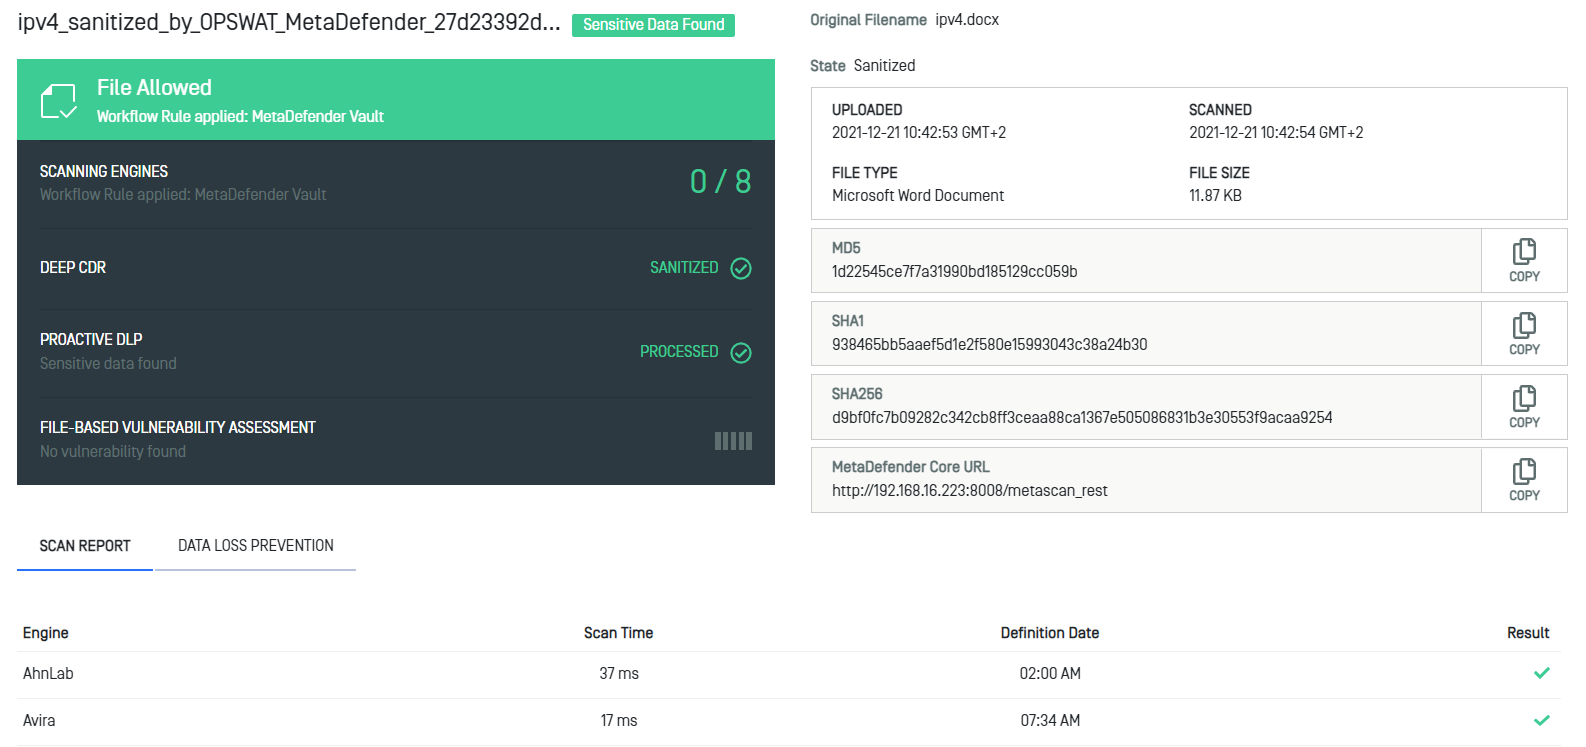
Task: Click the Scan Time column header
Action: click(618, 633)
